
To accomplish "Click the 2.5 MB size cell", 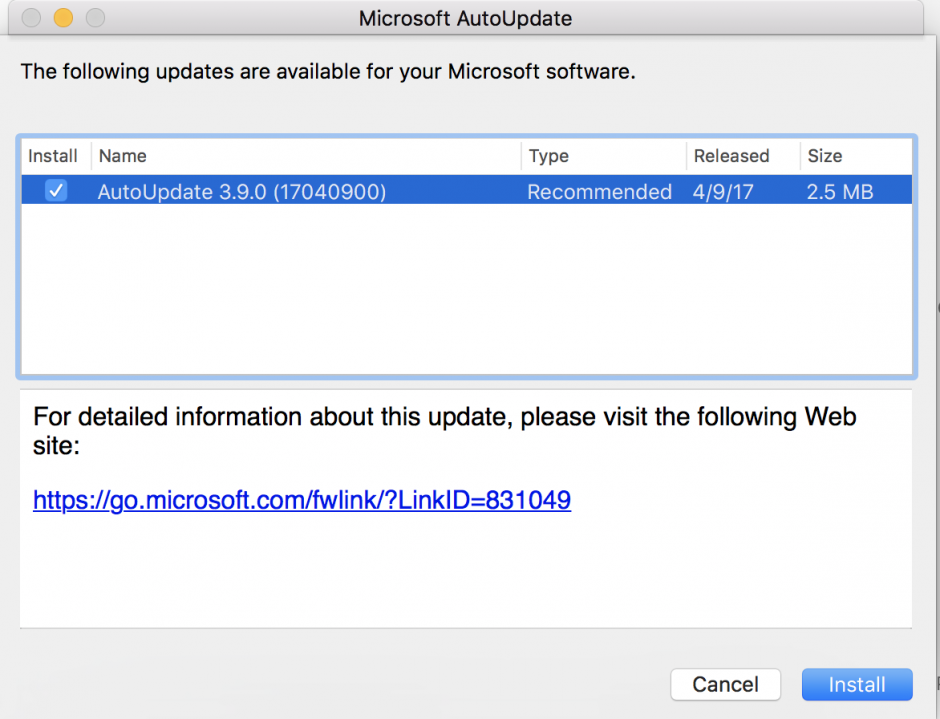I will point(839,191).
